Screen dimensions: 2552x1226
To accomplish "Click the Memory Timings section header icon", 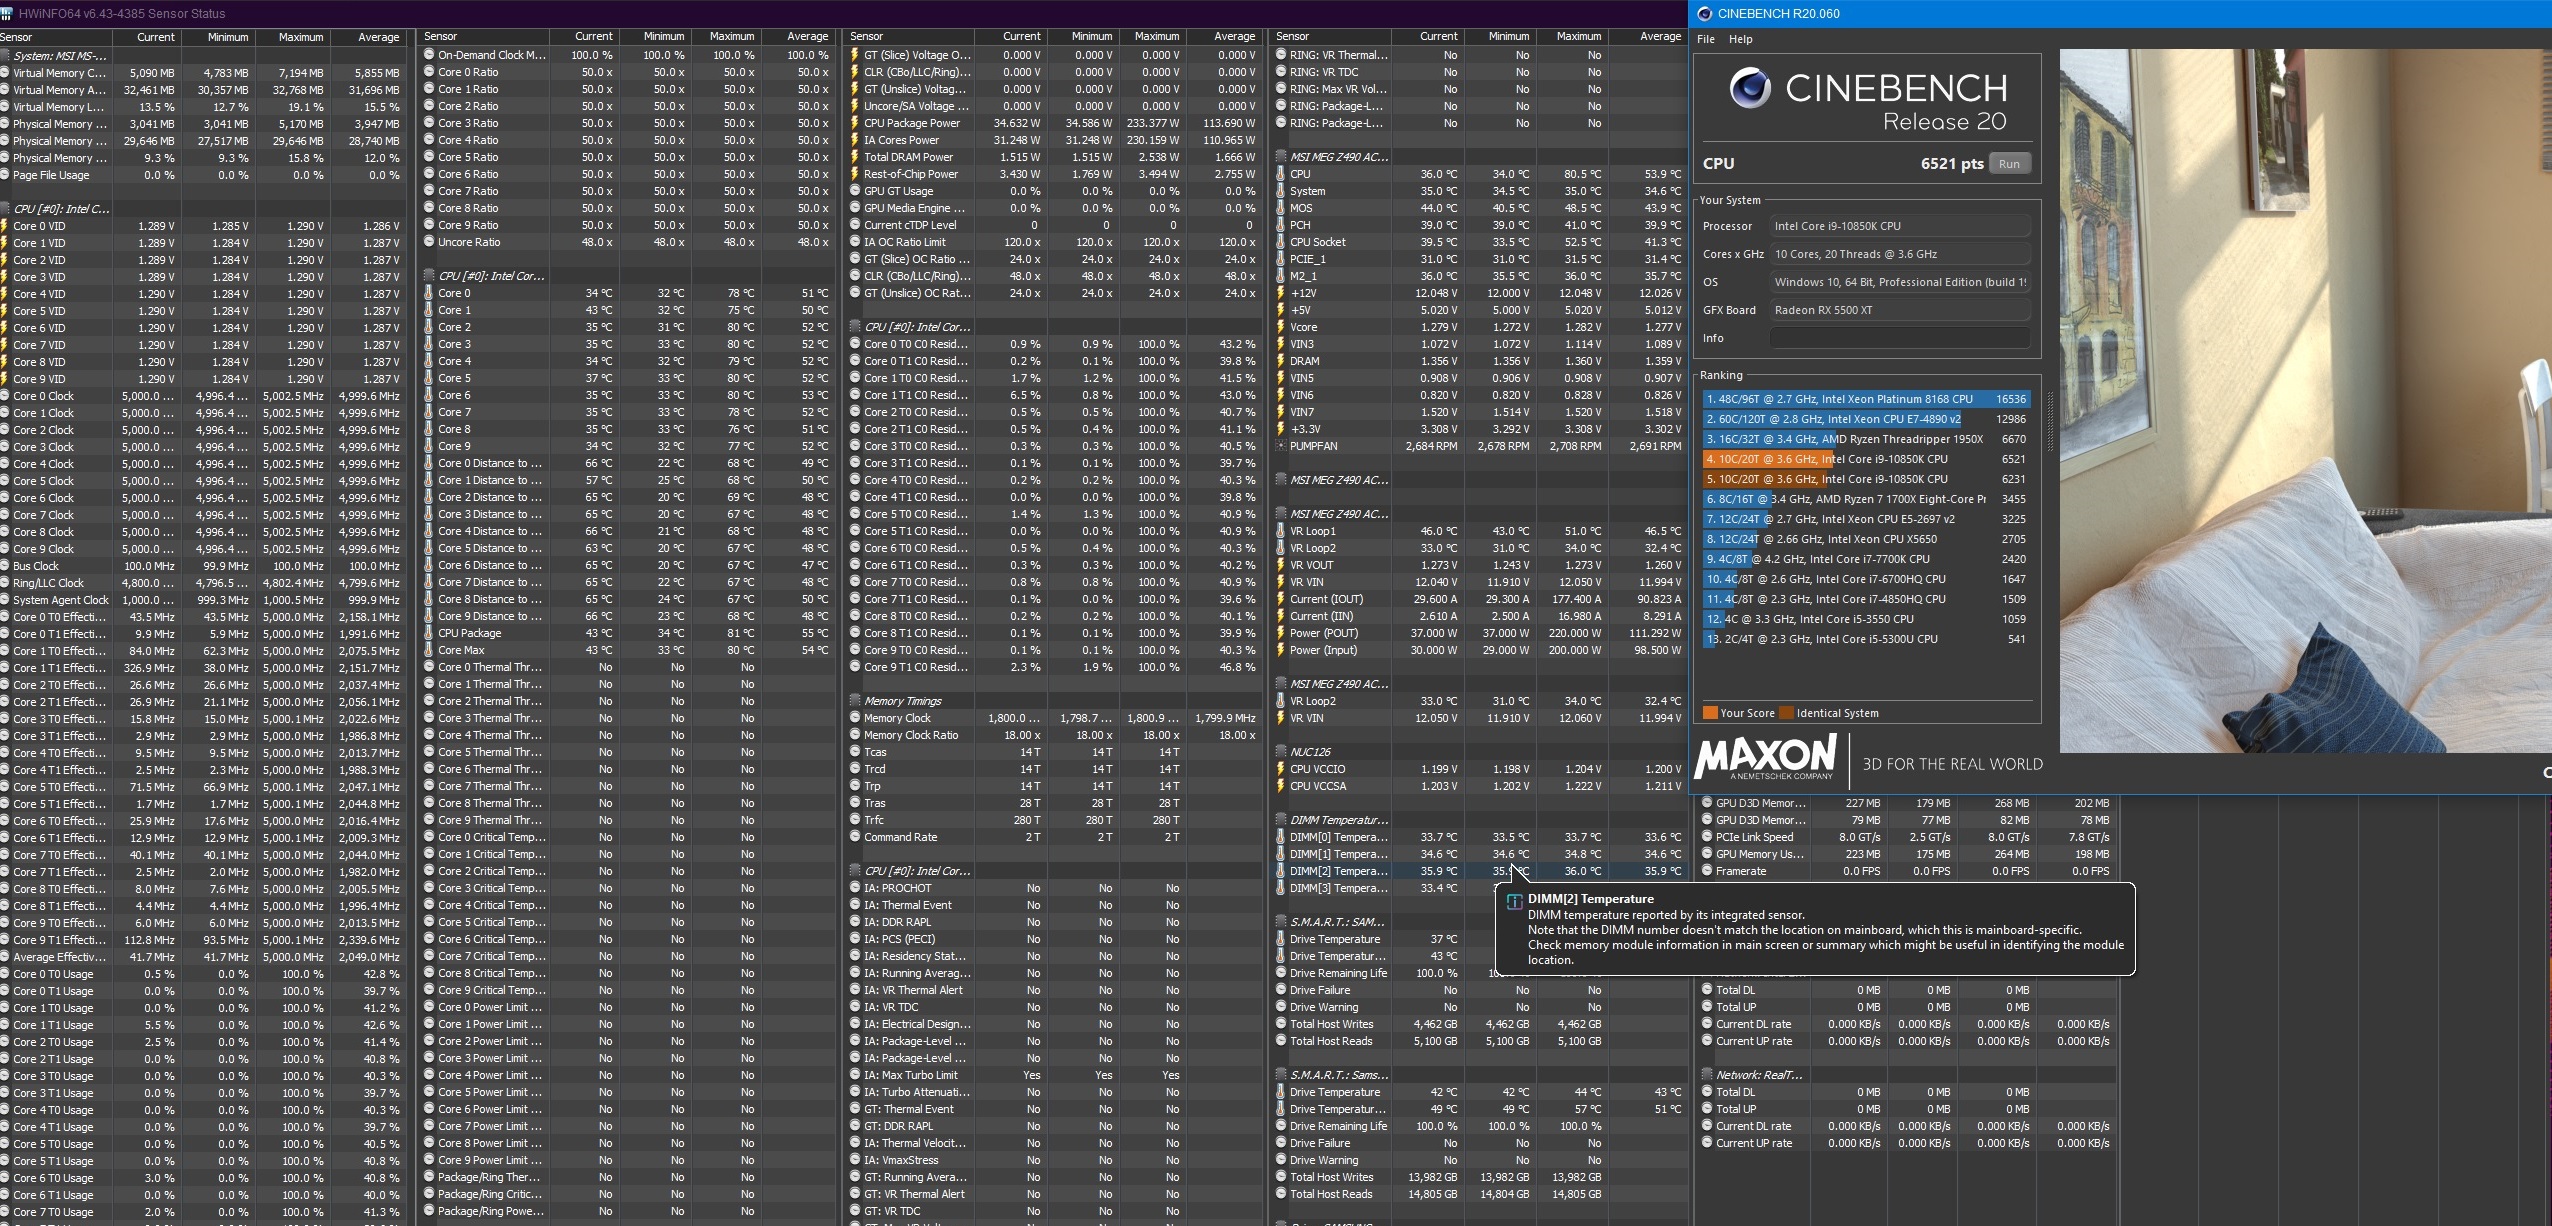I will coord(855,701).
